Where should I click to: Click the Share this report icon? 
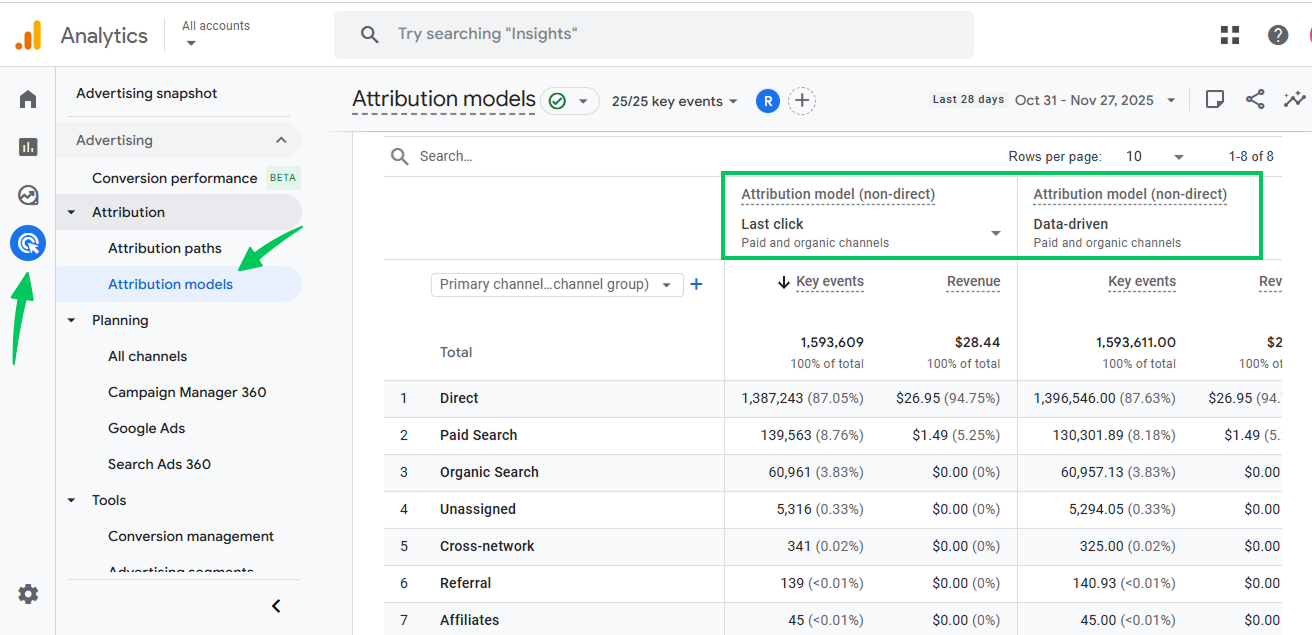pos(1255,100)
